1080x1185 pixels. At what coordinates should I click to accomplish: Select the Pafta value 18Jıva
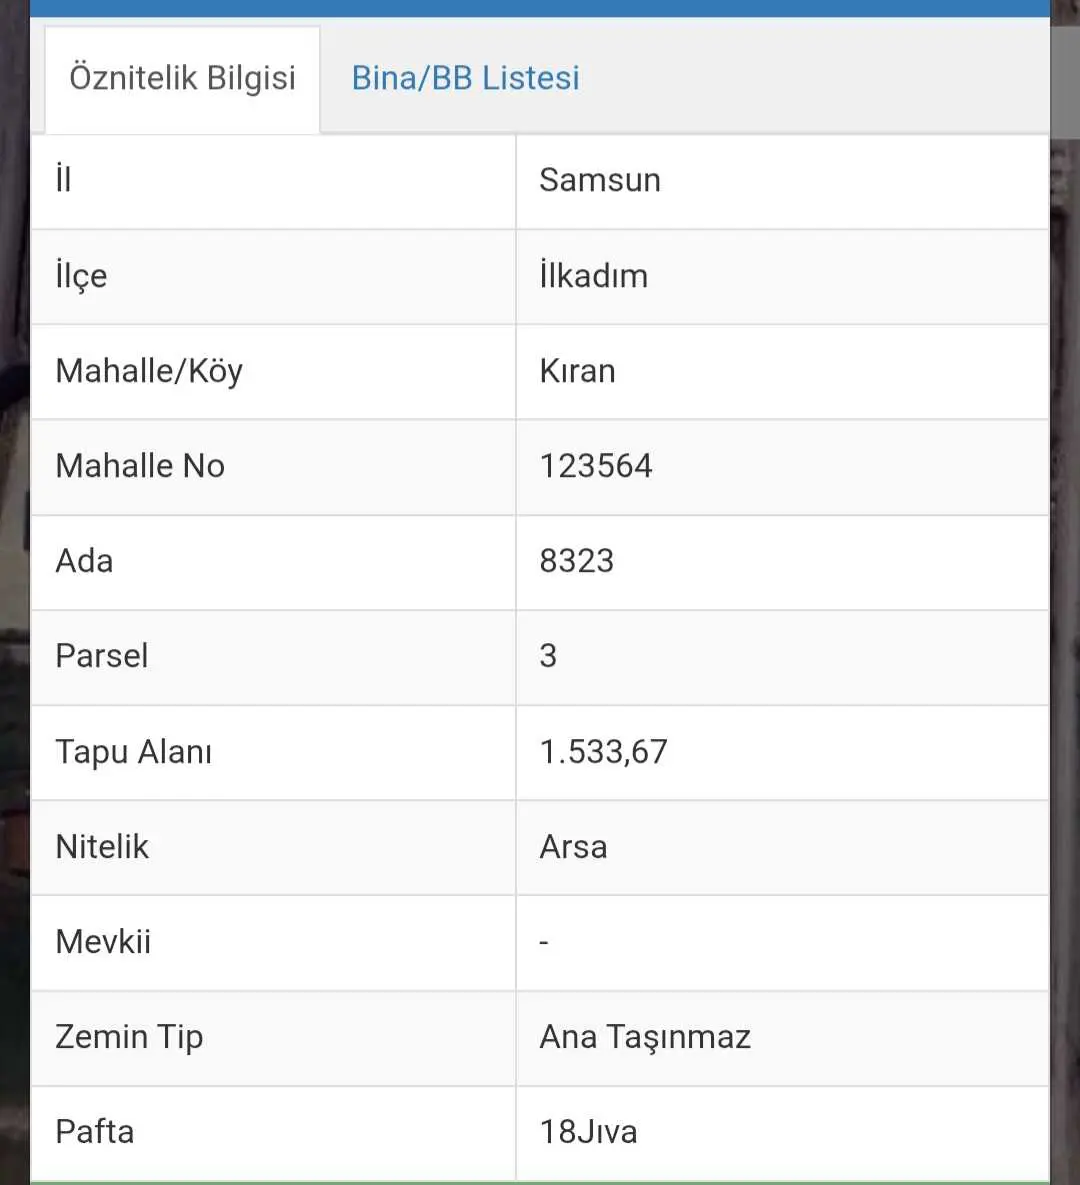point(588,1132)
